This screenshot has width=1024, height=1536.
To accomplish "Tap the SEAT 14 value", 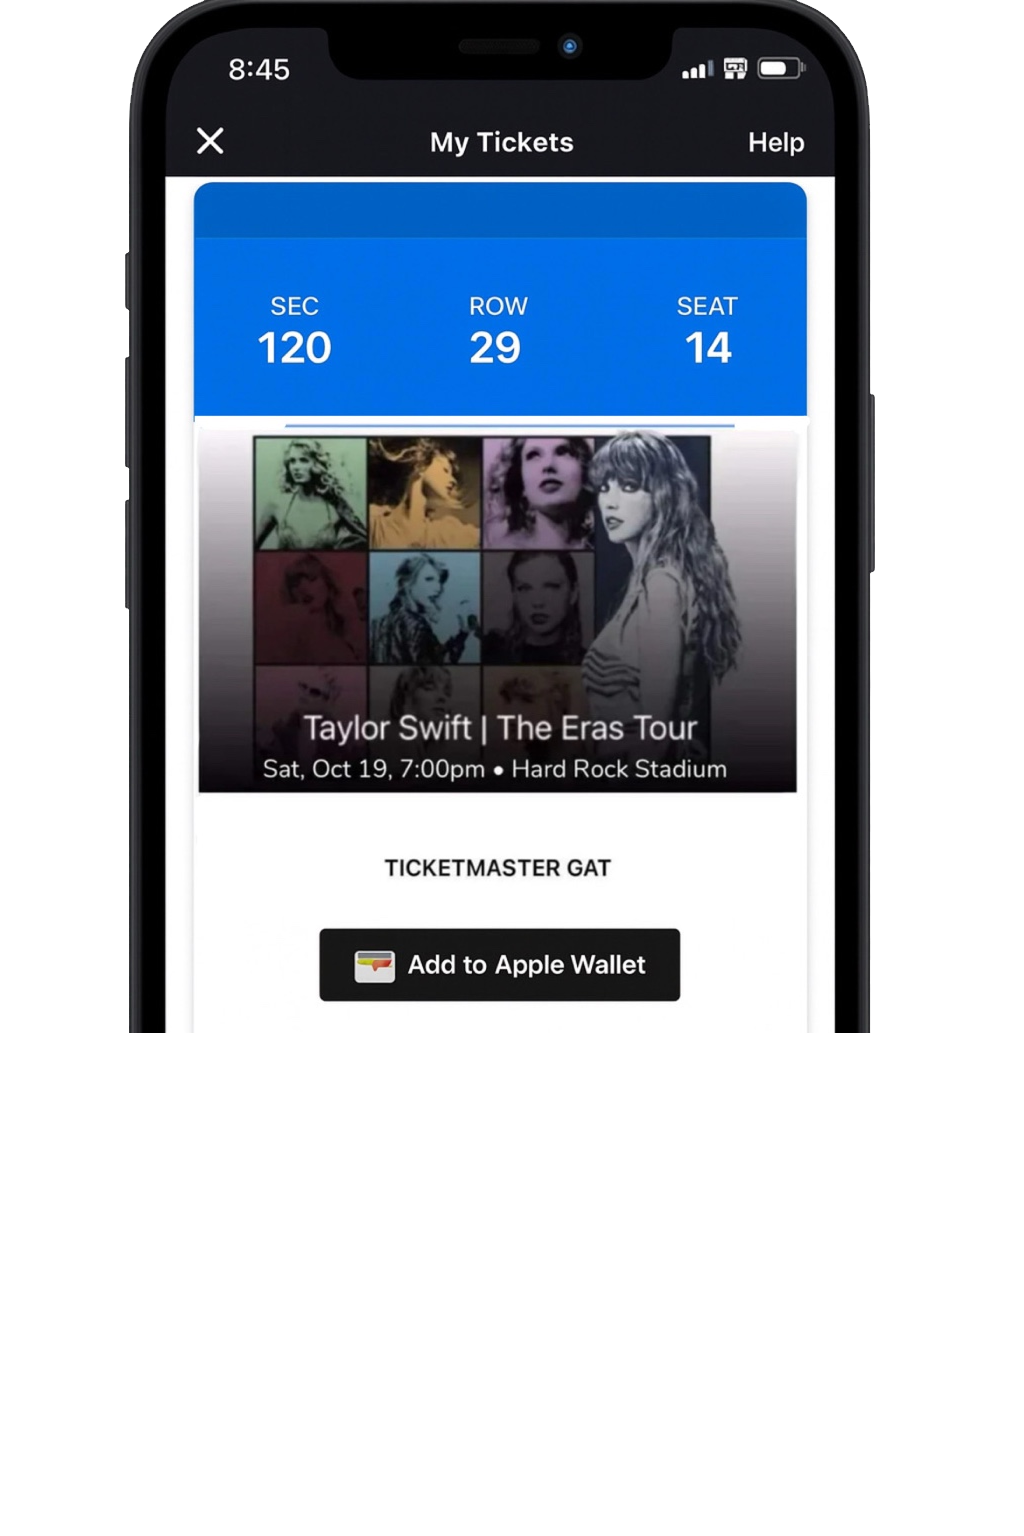I will pyautogui.click(x=708, y=348).
